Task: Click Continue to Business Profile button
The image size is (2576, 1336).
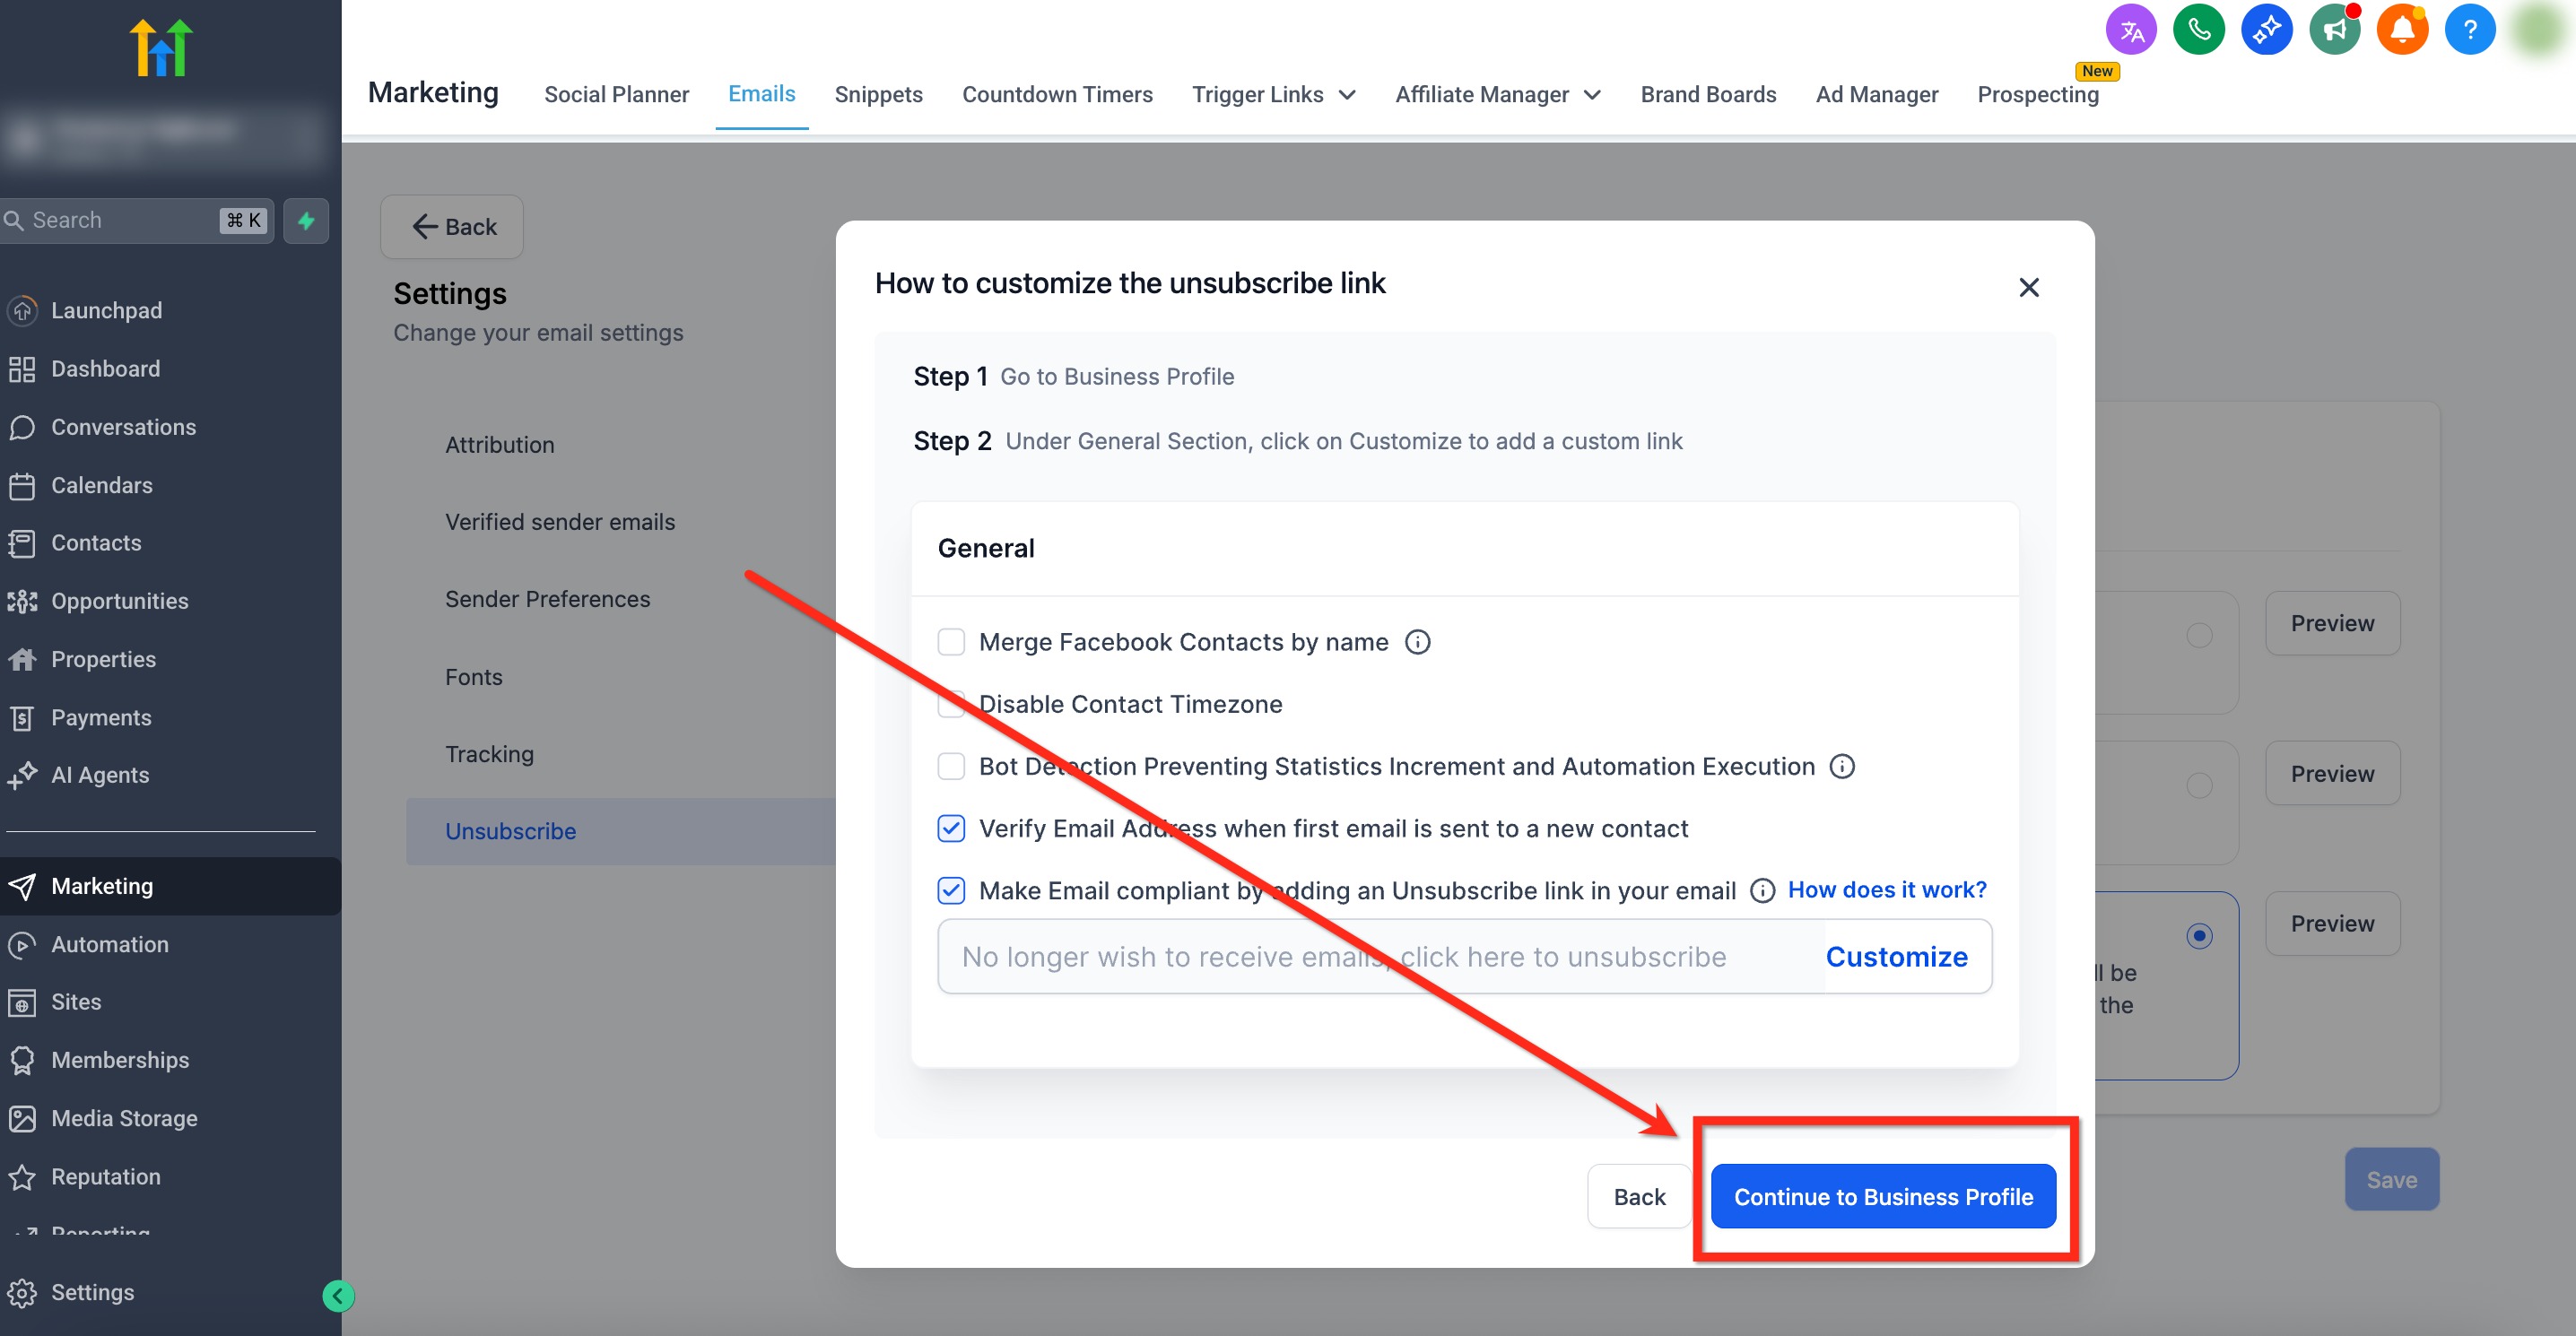Action: point(1882,1197)
